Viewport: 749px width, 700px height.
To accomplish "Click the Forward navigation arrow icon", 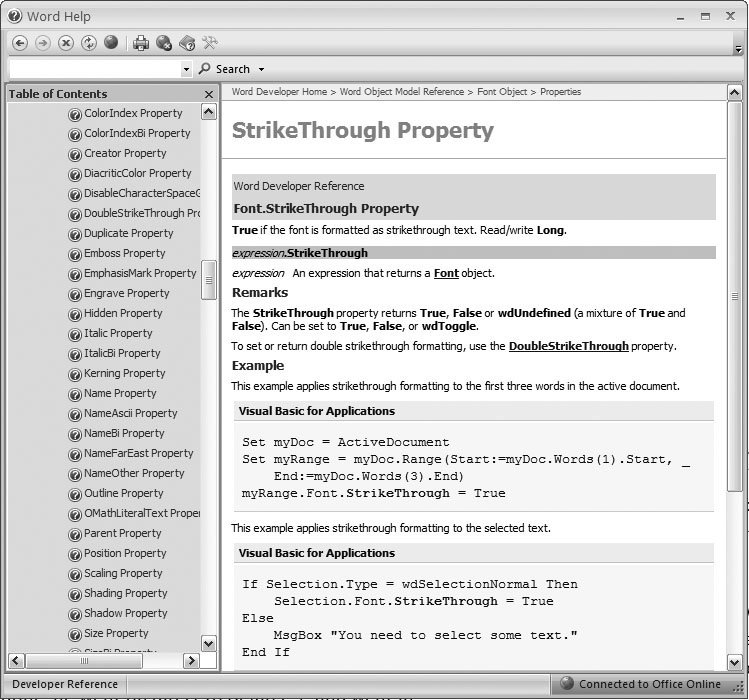I will pos(43,43).
